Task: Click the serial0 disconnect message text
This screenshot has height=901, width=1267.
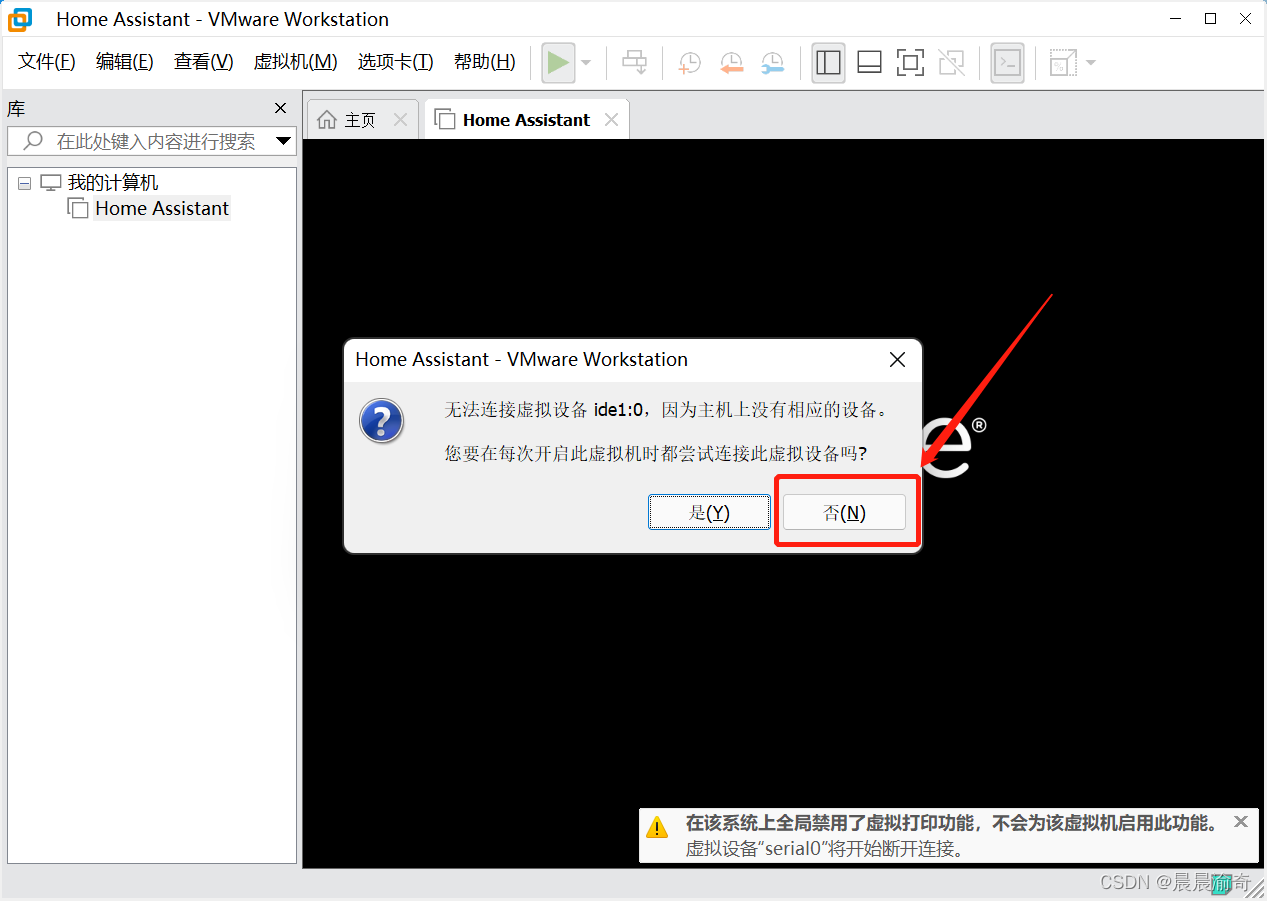Action: coord(825,849)
